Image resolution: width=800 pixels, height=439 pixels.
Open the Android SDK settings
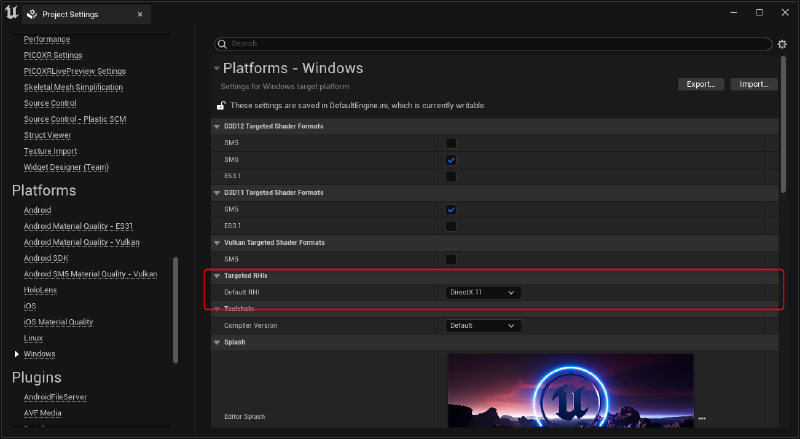click(46, 258)
